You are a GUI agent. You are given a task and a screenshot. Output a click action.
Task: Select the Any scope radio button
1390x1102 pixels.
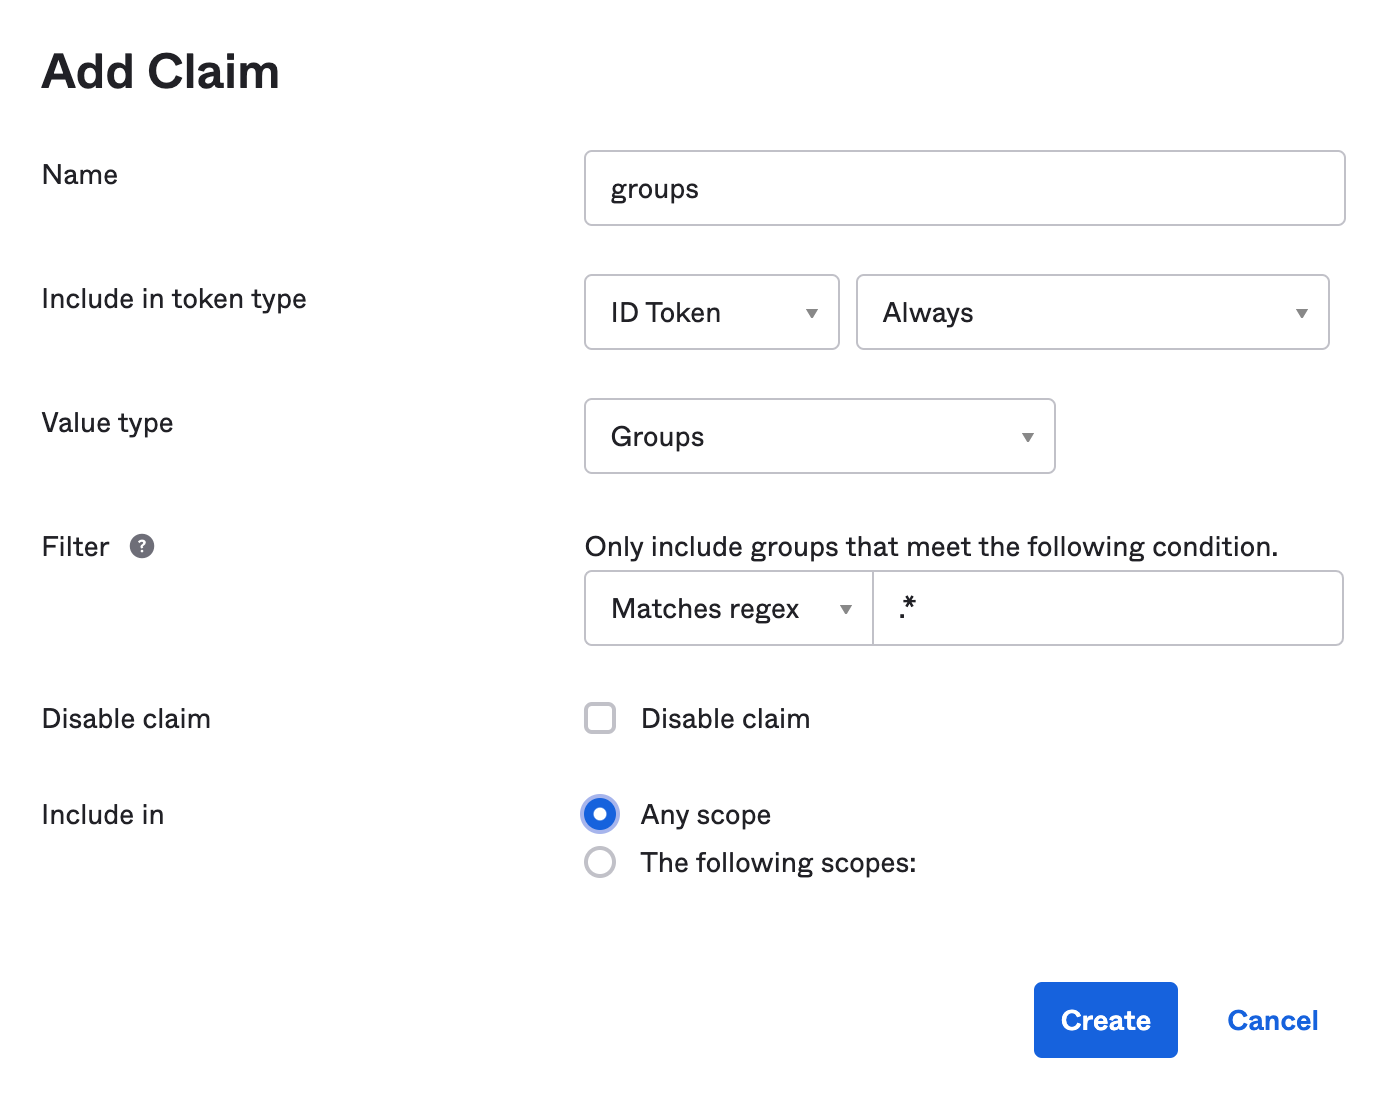pyautogui.click(x=599, y=814)
